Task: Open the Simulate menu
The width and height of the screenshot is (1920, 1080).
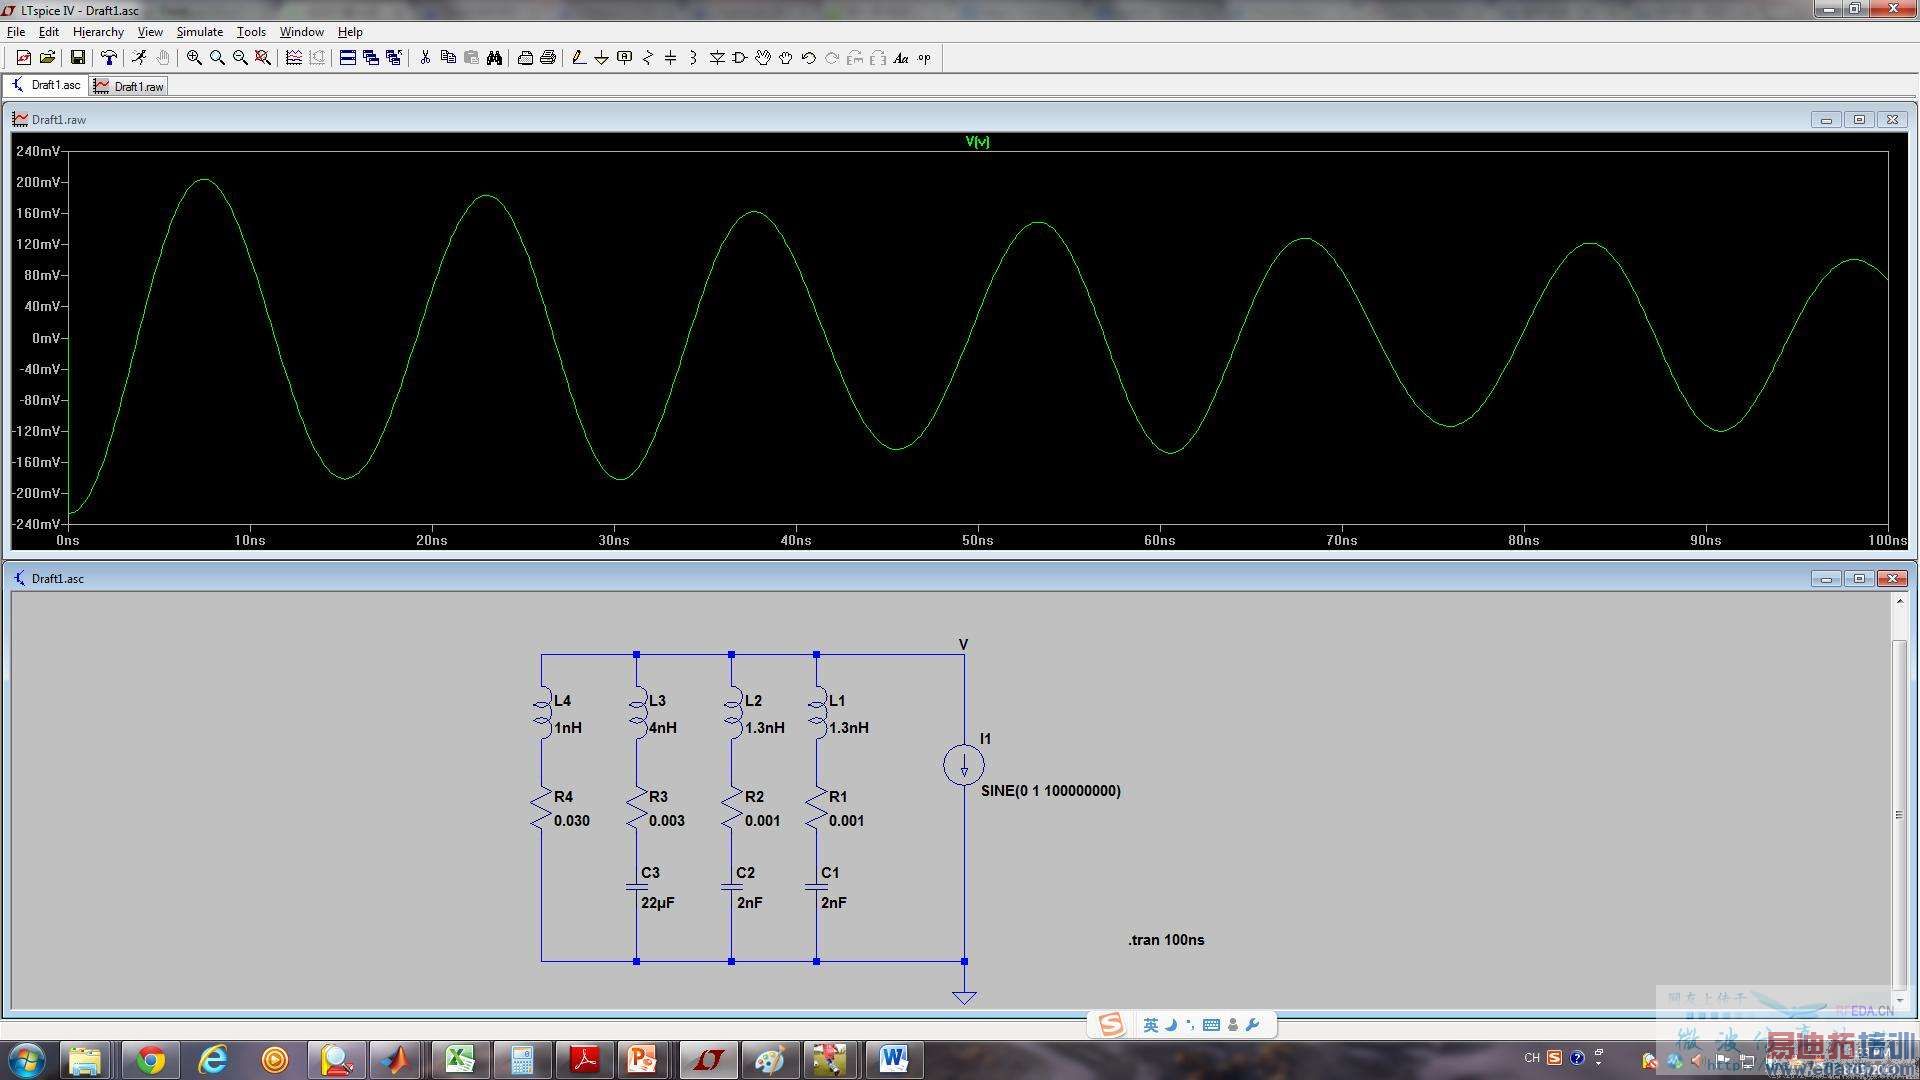Action: (x=199, y=32)
